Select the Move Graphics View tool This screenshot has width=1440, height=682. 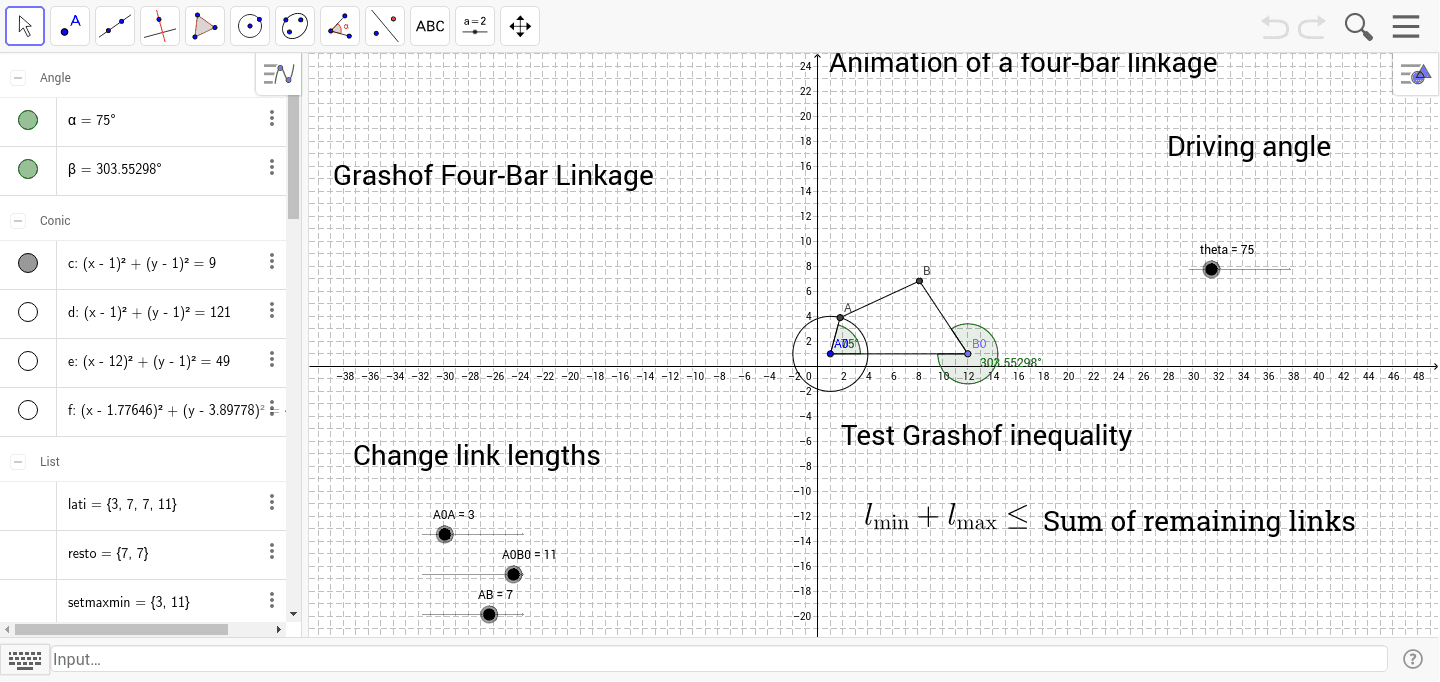pos(520,26)
